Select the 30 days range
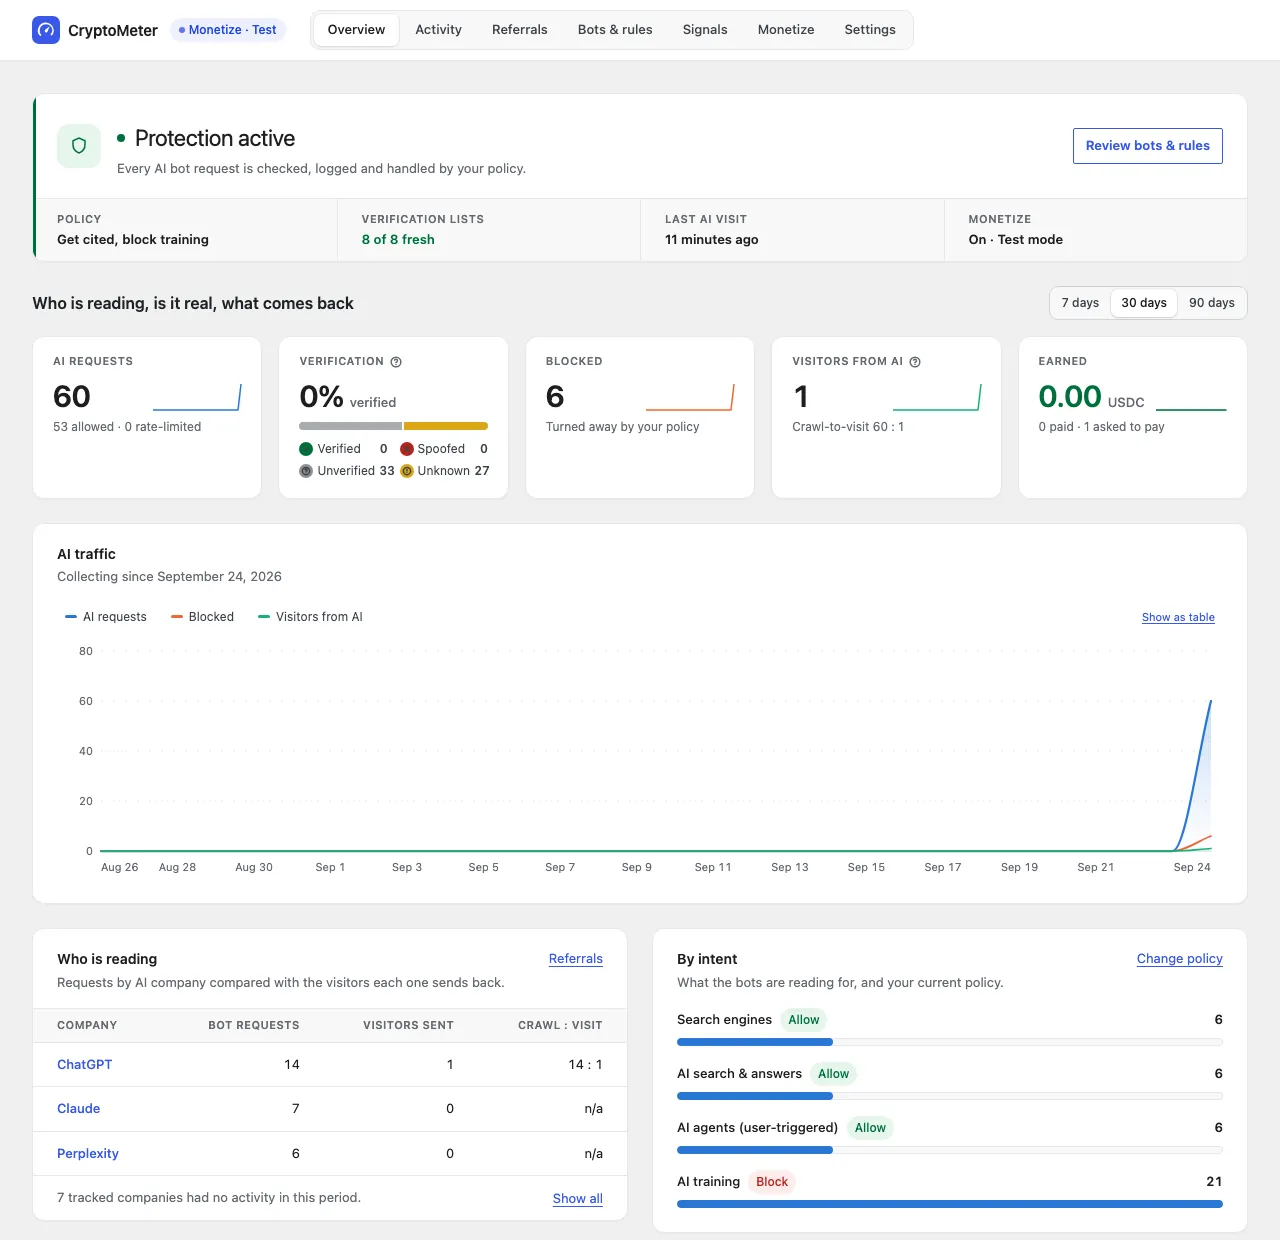 pyautogui.click(x=1144, y=303)
